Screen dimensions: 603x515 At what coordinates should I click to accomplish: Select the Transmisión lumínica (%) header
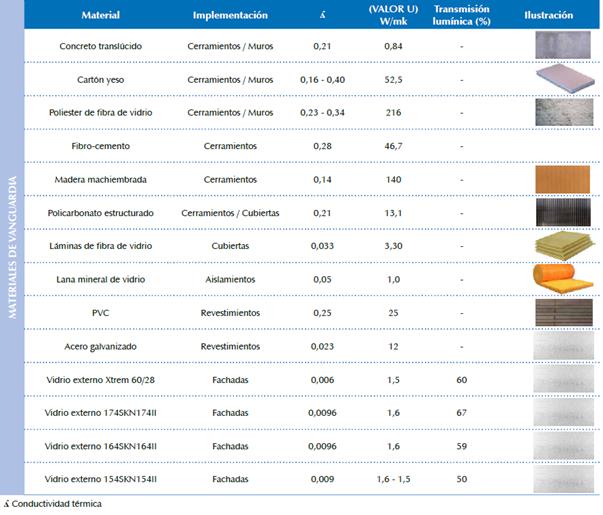[x=461, y=16]
